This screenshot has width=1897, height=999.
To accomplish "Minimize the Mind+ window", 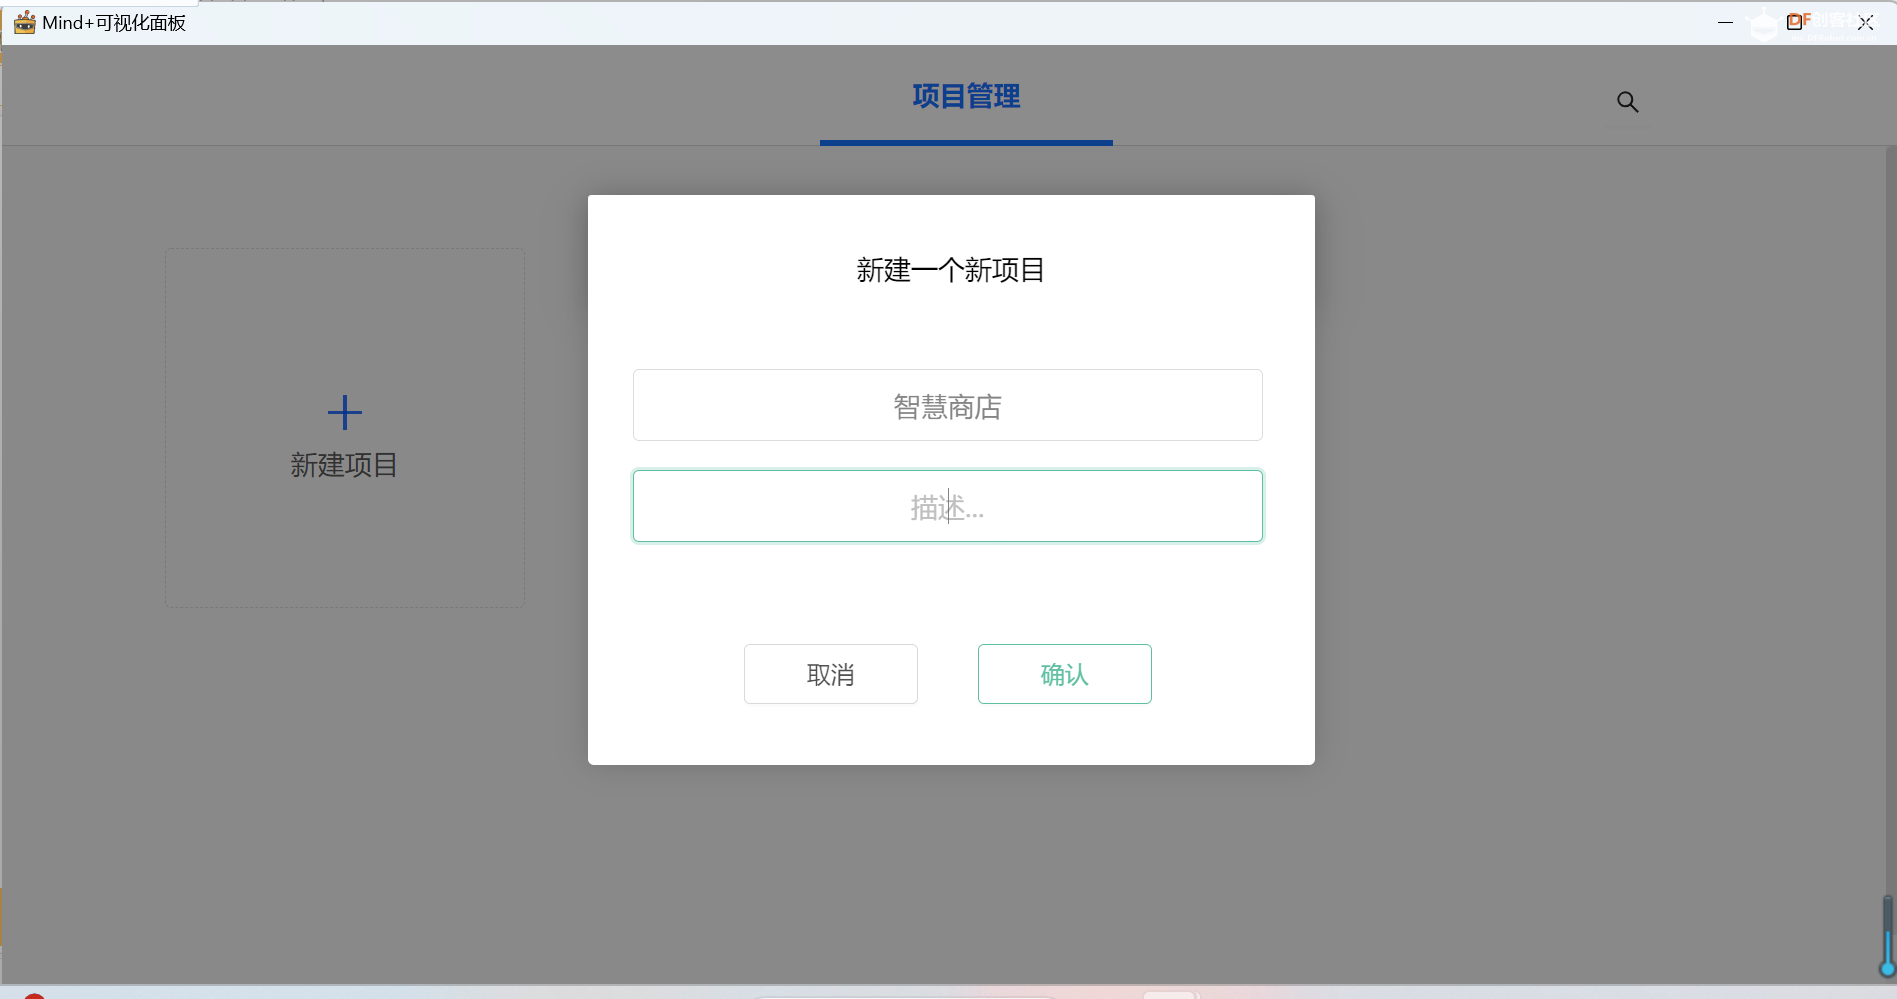I will click(1725, 22).
